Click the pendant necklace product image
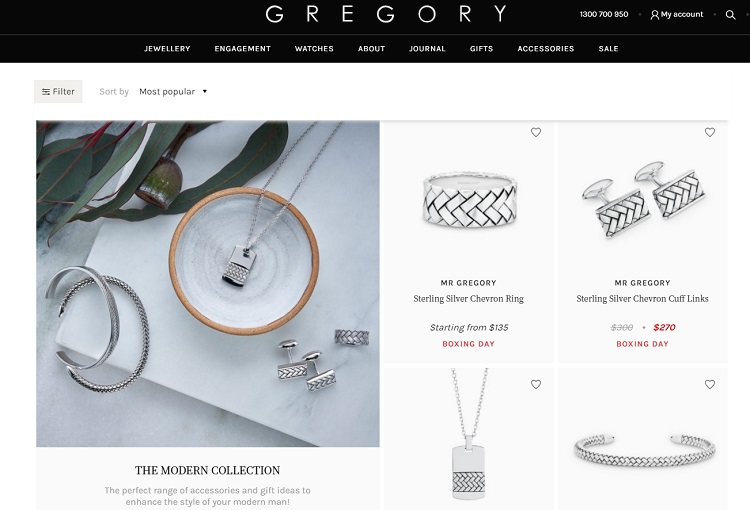Screen dimensions: 750x510 [469, 435]
